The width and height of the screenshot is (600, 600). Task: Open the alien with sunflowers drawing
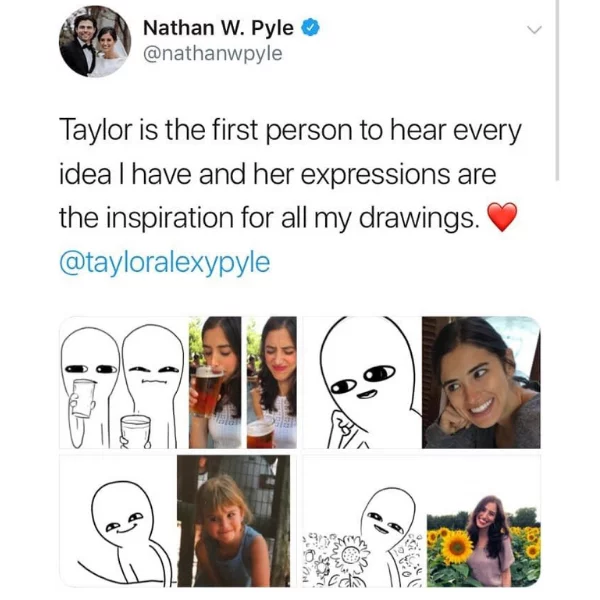click(x=365, y=521)
